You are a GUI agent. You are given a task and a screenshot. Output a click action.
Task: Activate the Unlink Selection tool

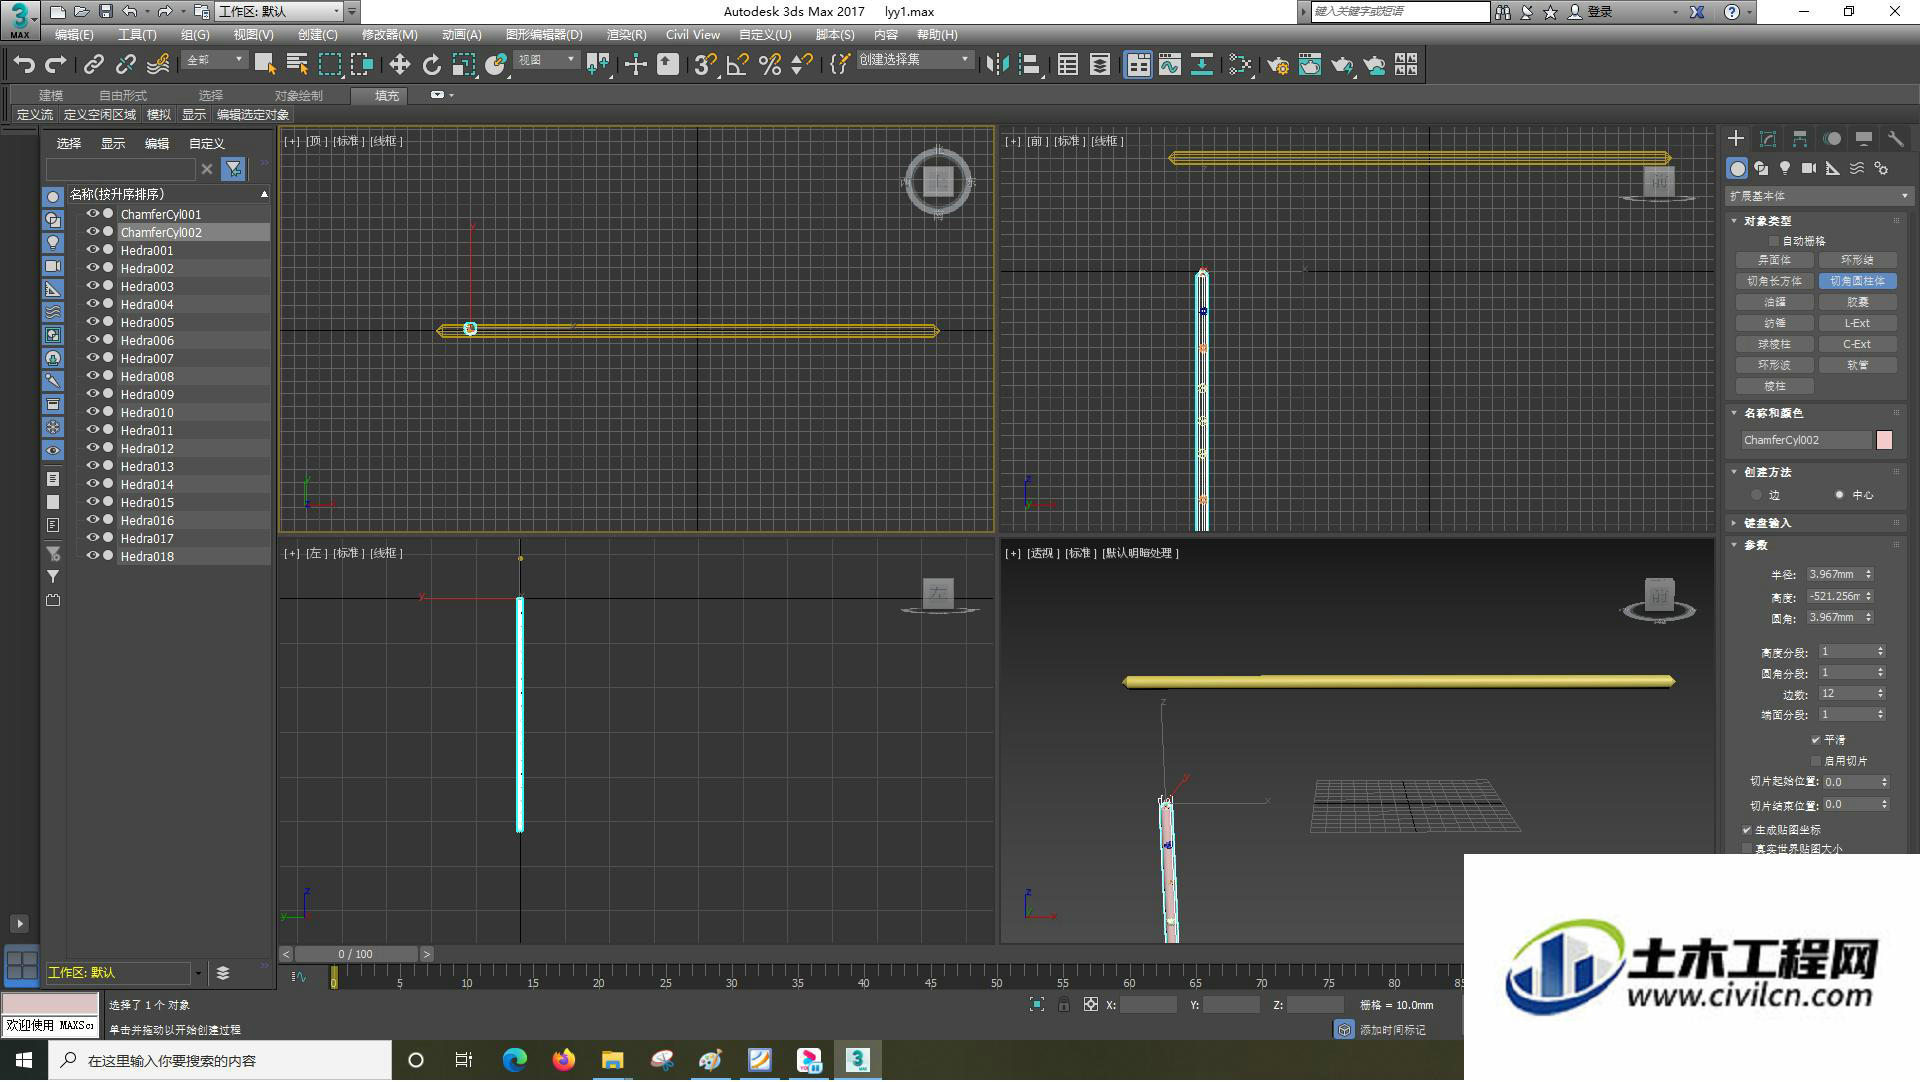coord(126,65)
